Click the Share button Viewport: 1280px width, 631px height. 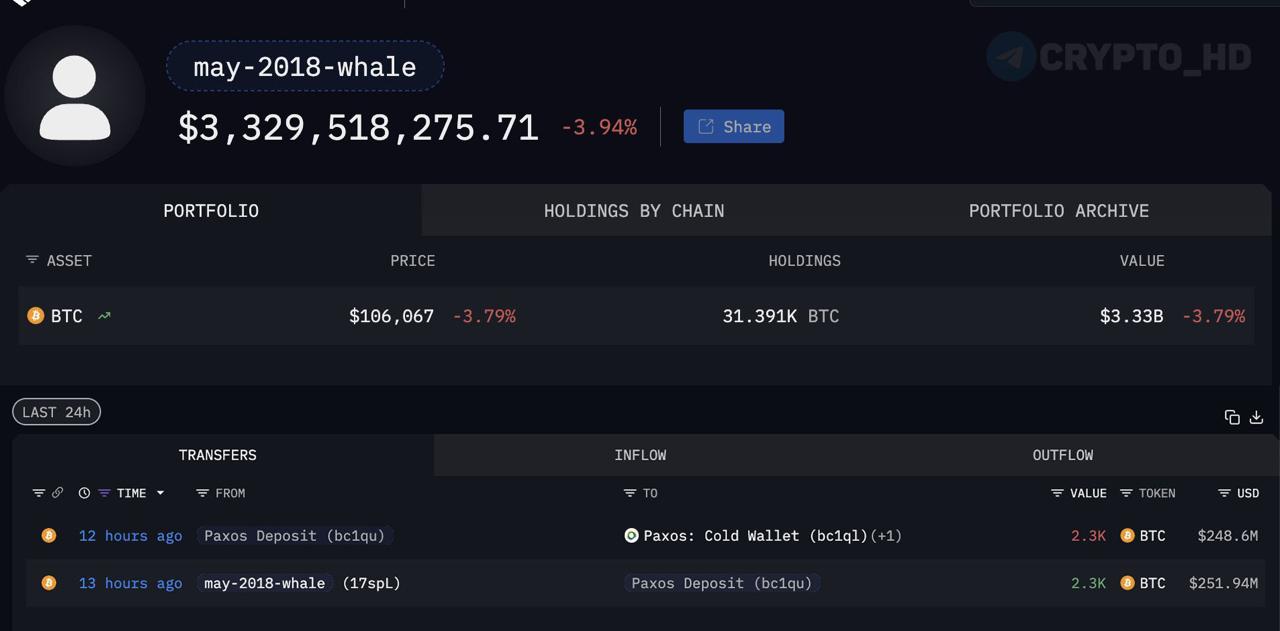point(734,126)
